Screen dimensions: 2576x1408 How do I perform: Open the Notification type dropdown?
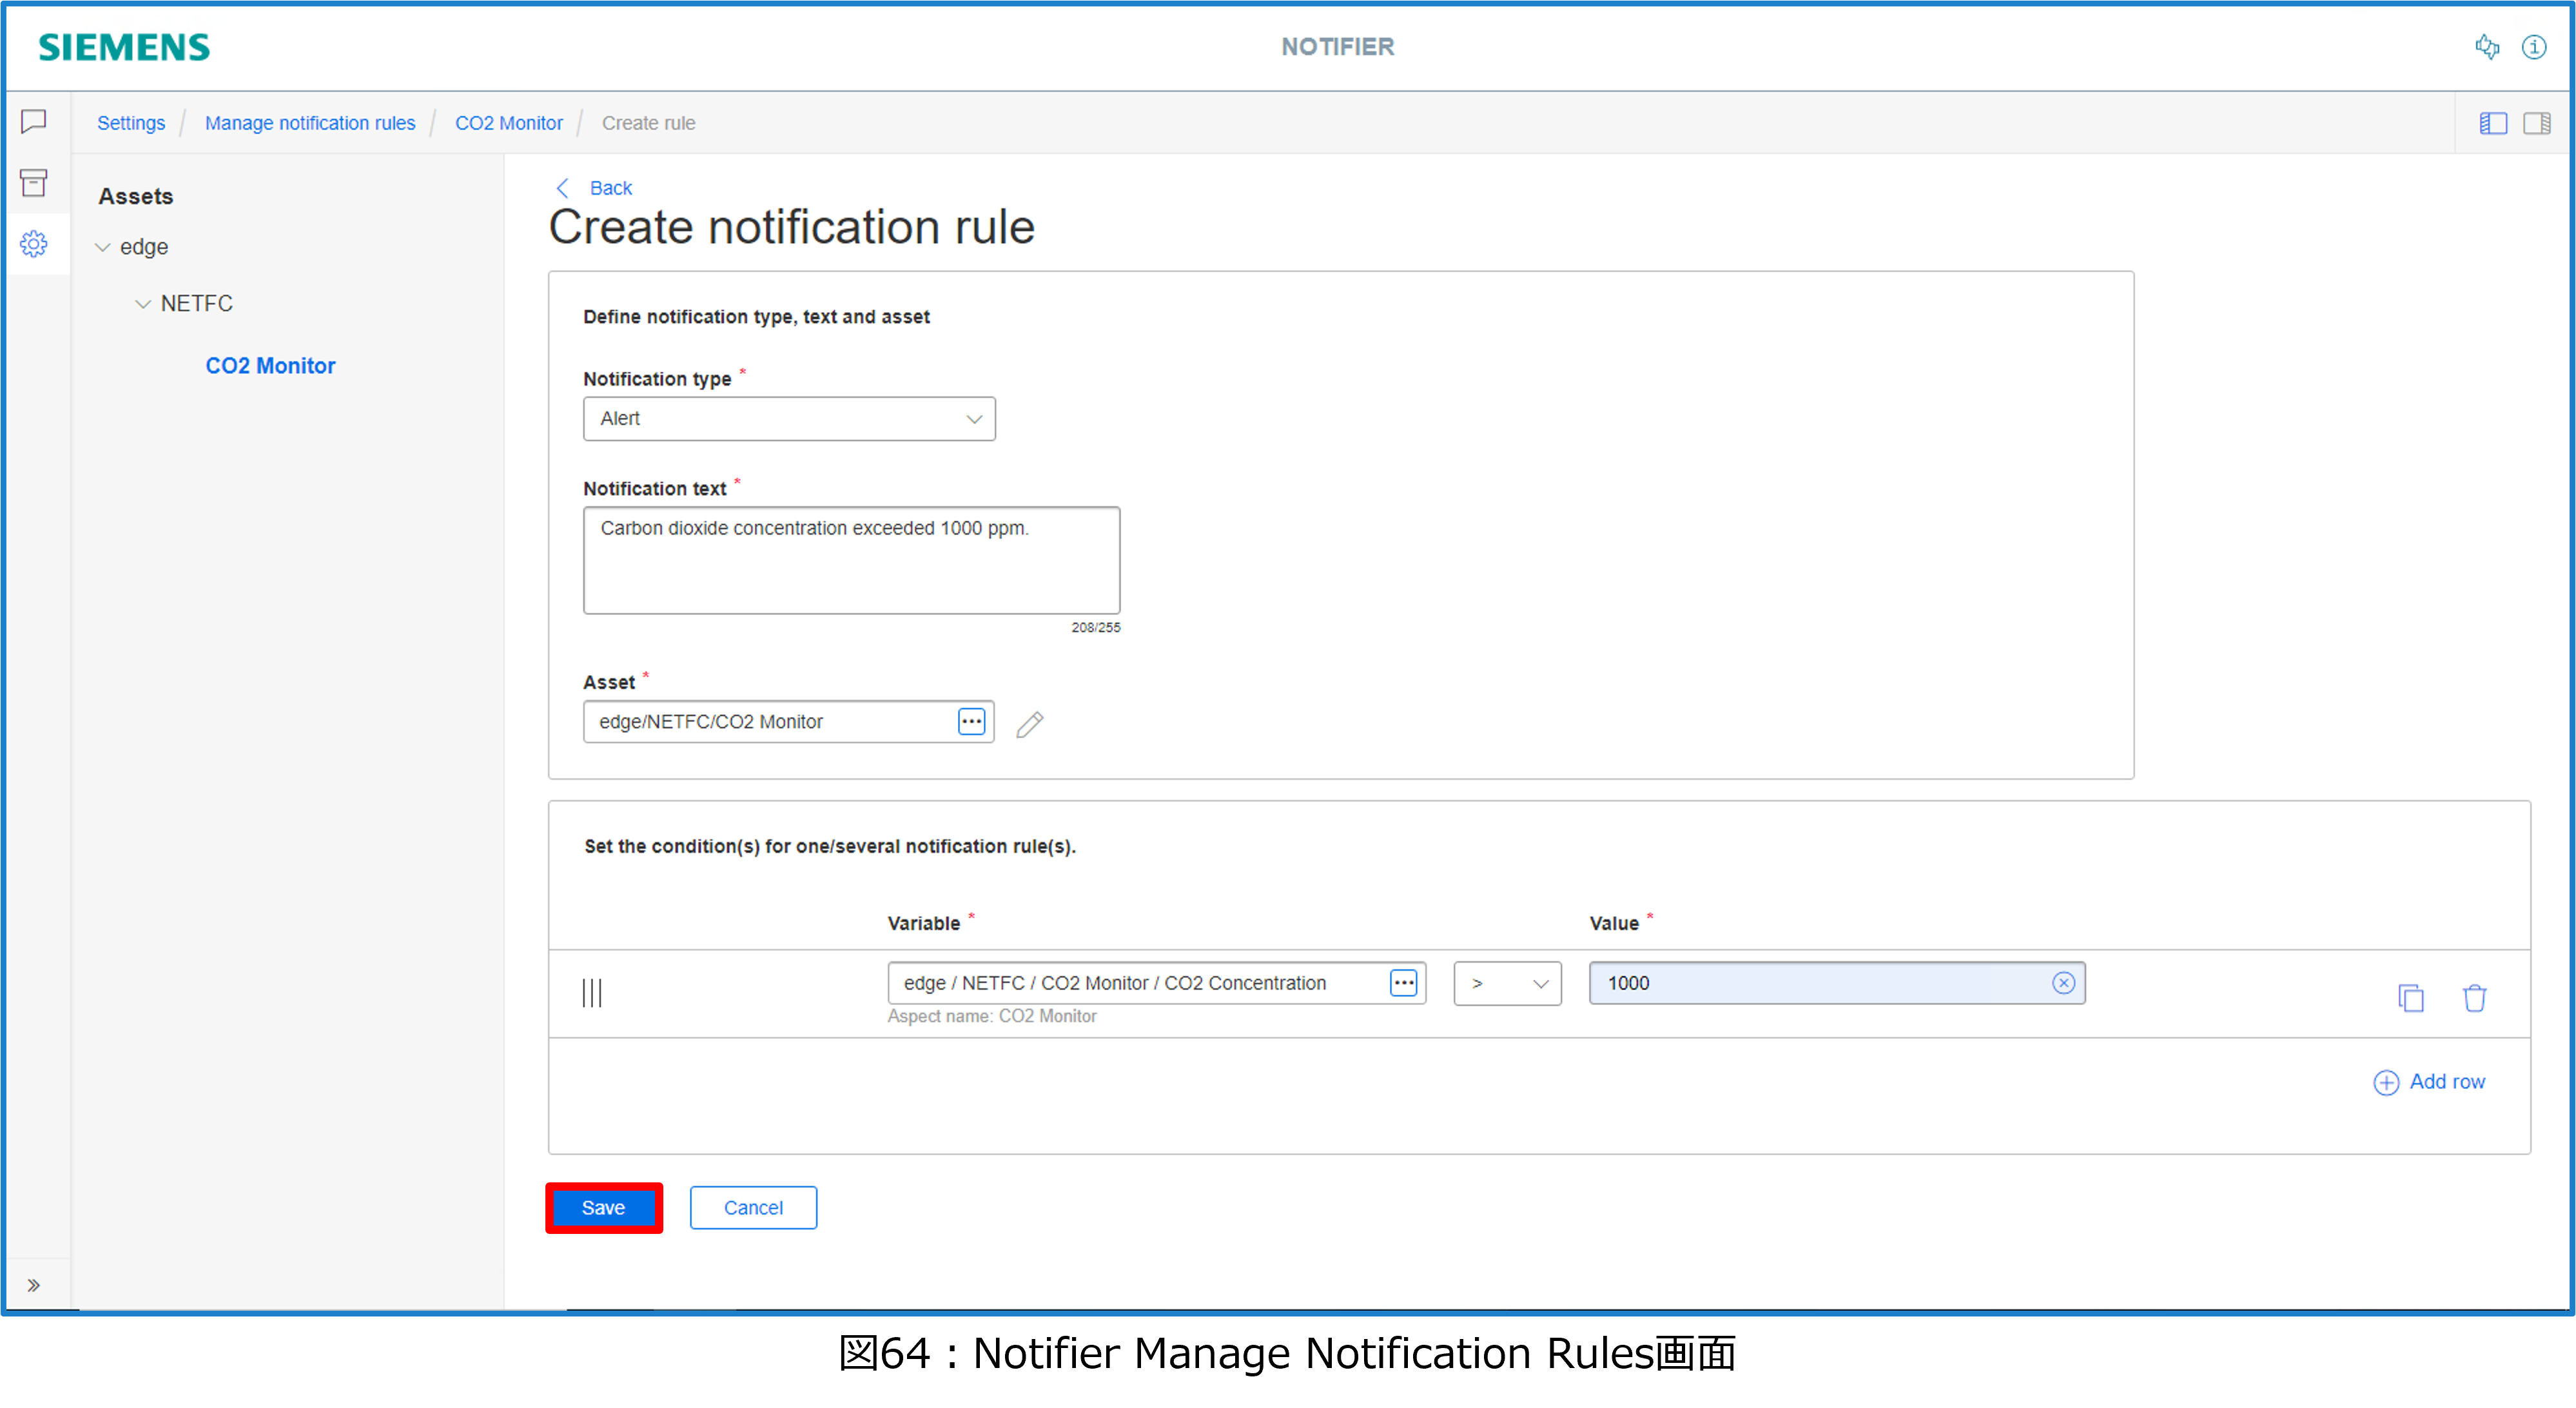click(x=788, y=419)
